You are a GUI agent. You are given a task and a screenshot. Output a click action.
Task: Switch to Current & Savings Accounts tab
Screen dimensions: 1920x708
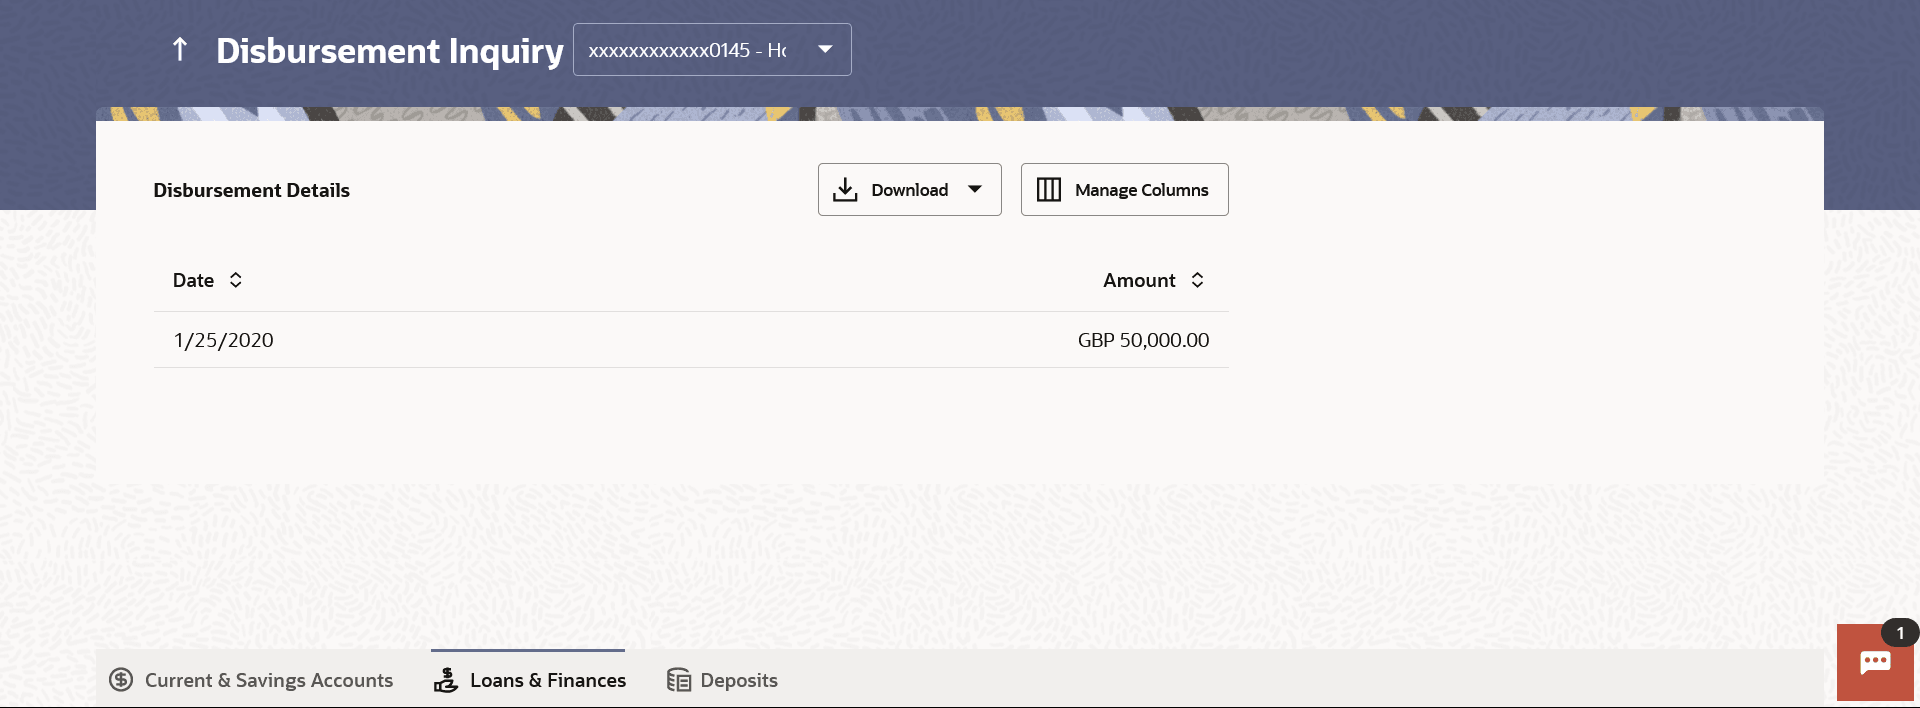click(251, 680)
